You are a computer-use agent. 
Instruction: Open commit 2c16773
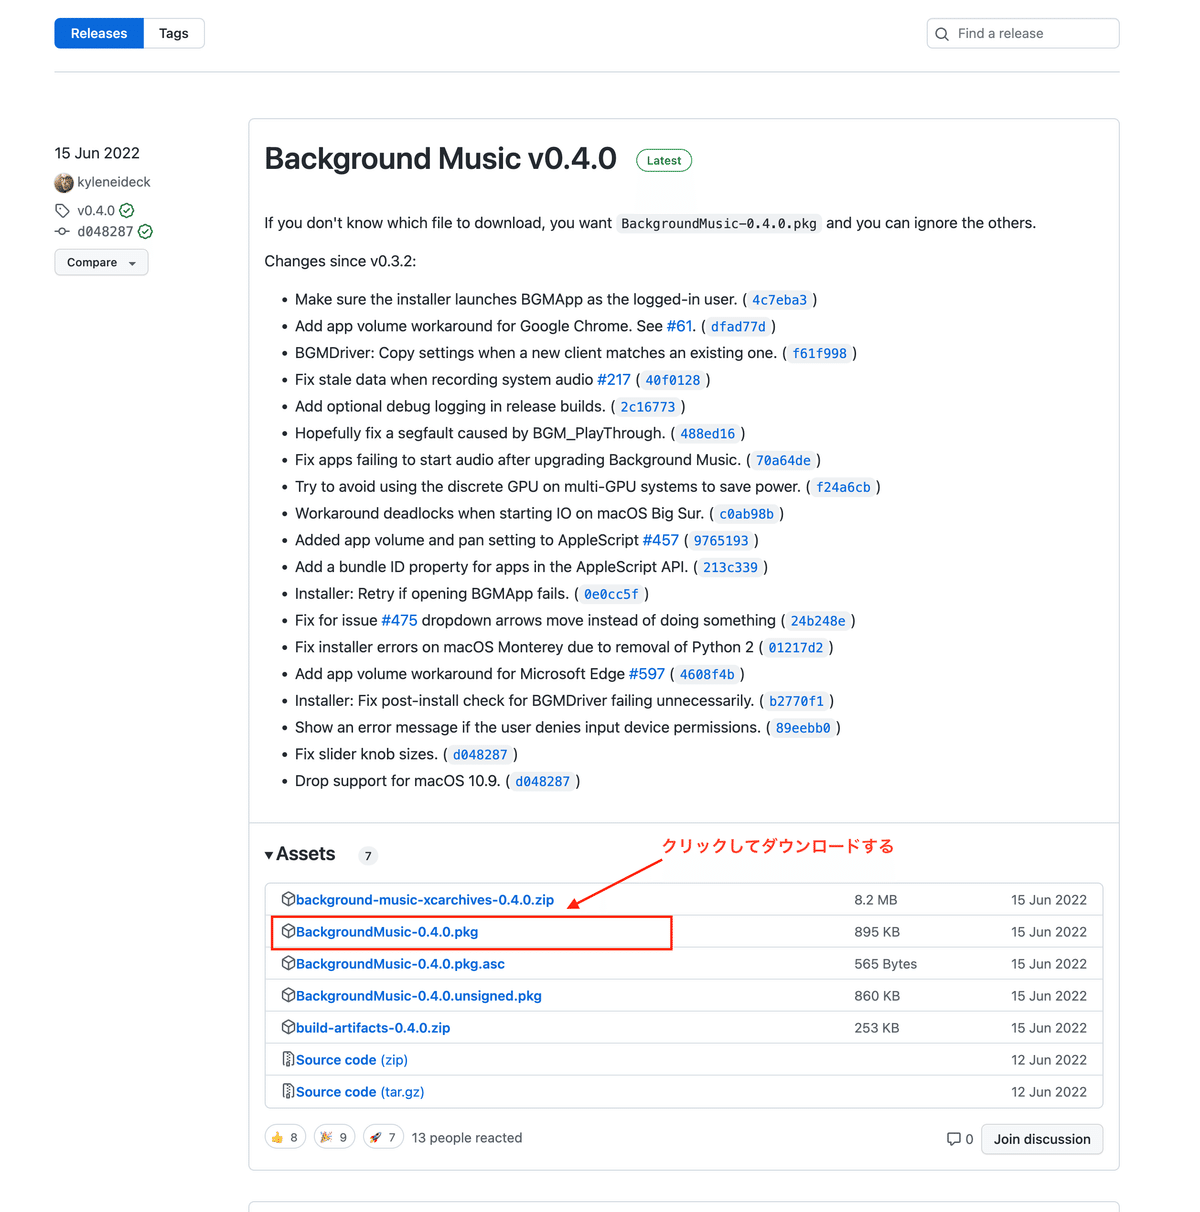pyautogui.click(x=648, y=407)
